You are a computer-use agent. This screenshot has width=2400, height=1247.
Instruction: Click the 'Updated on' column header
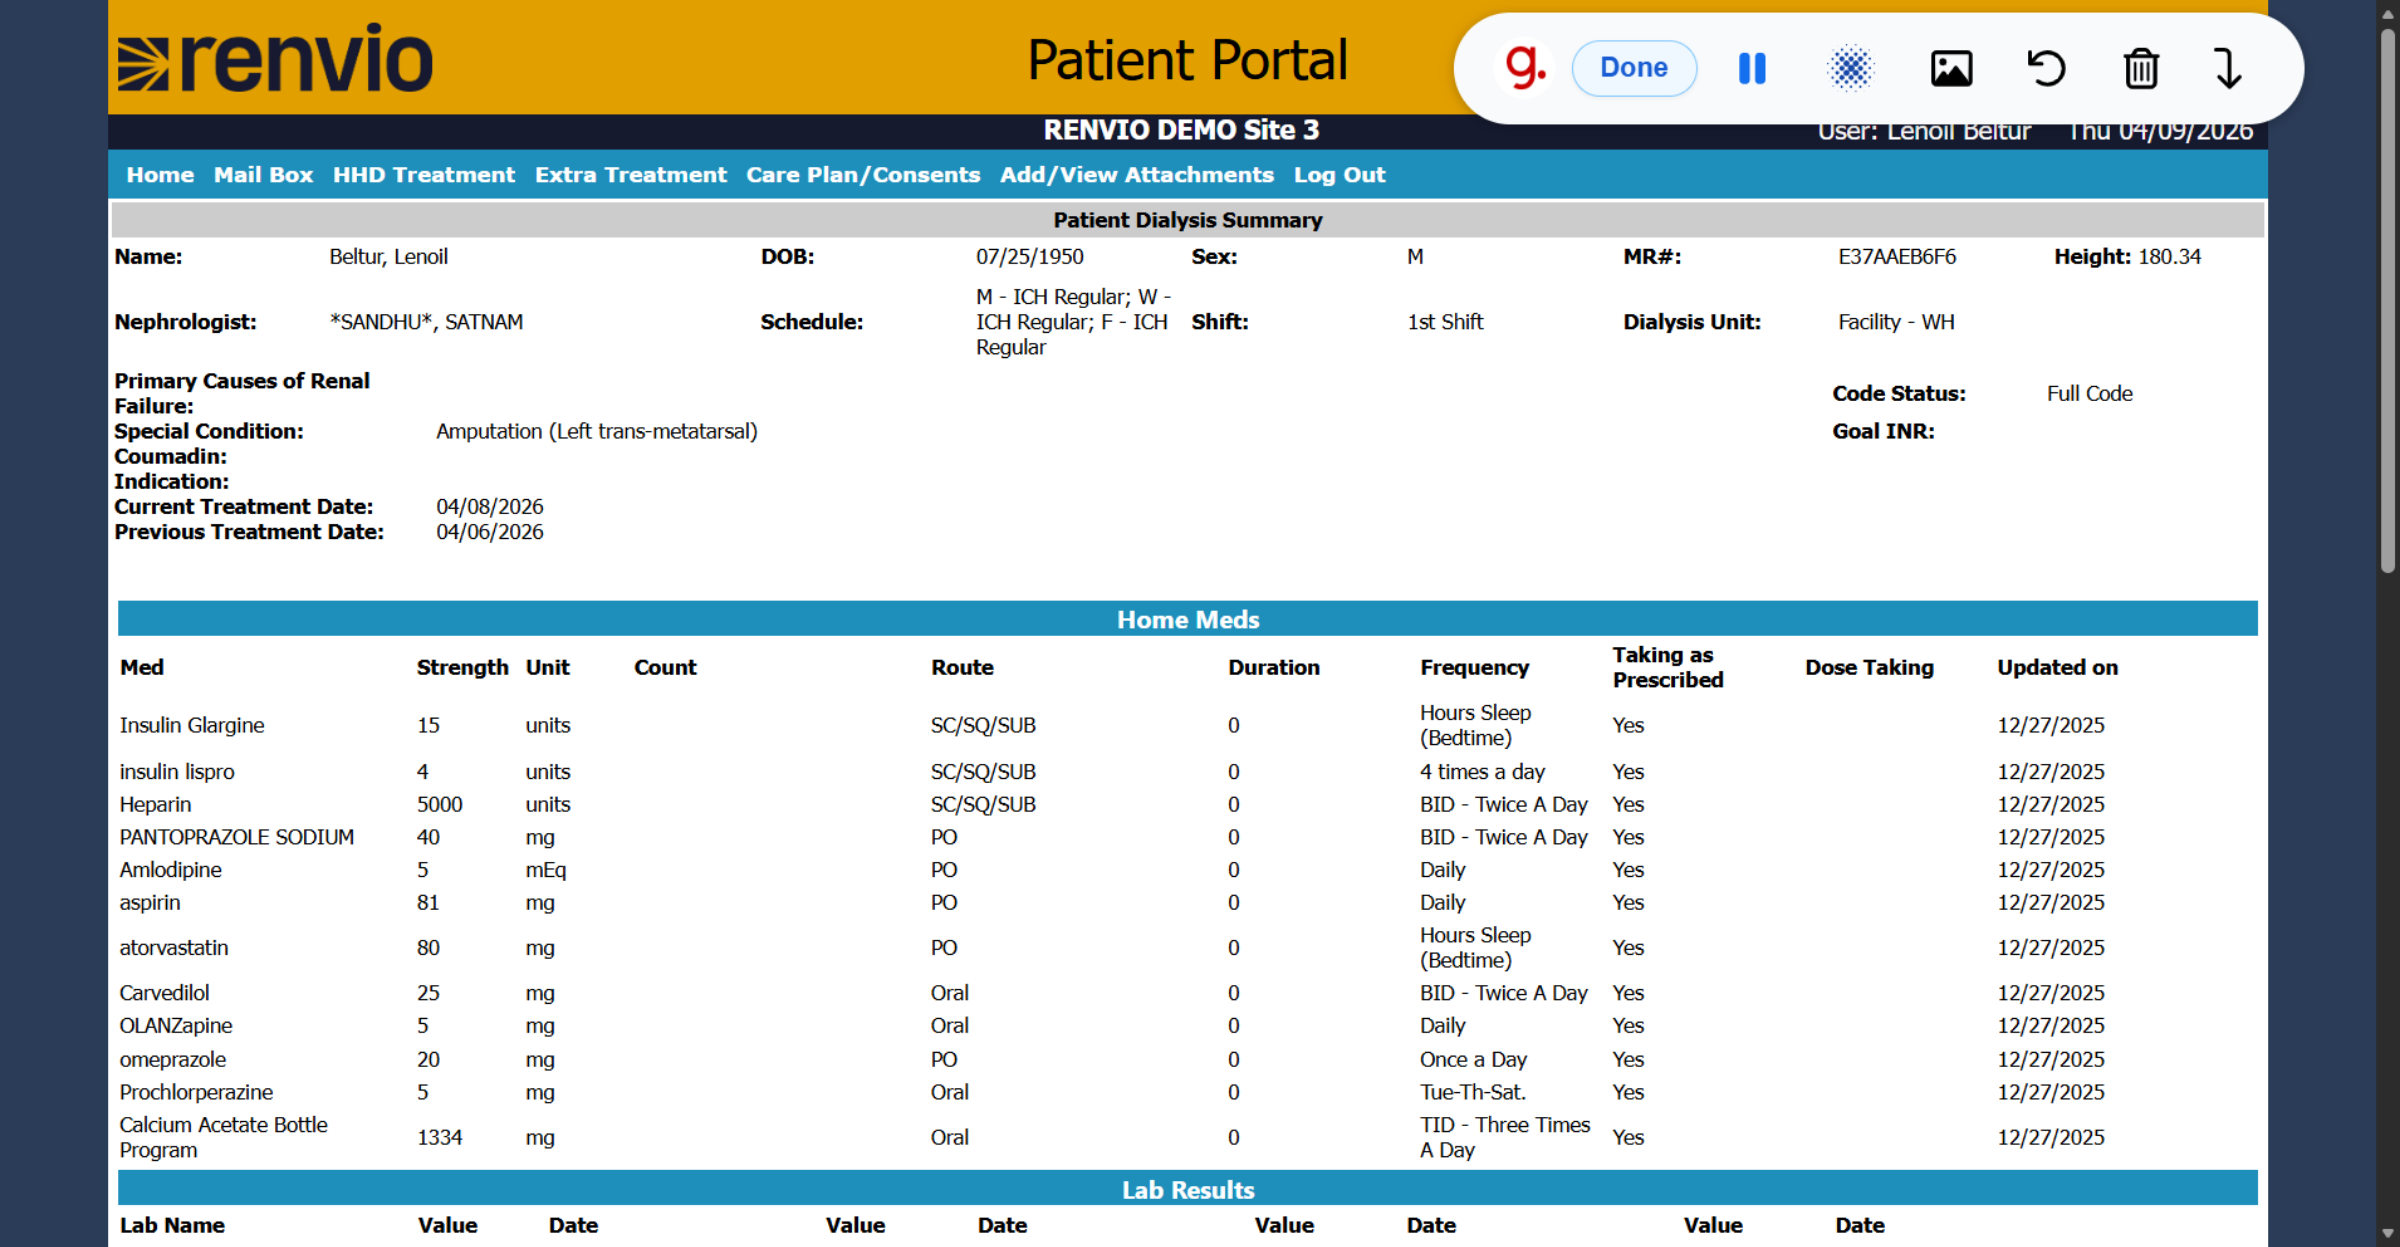[x=2057, y=667]
